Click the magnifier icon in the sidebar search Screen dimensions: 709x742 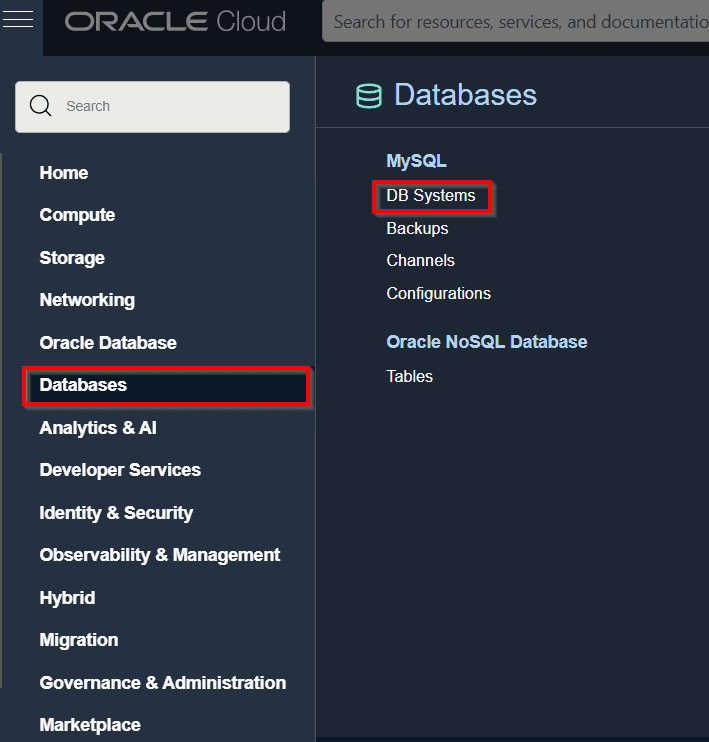point(40,106)
